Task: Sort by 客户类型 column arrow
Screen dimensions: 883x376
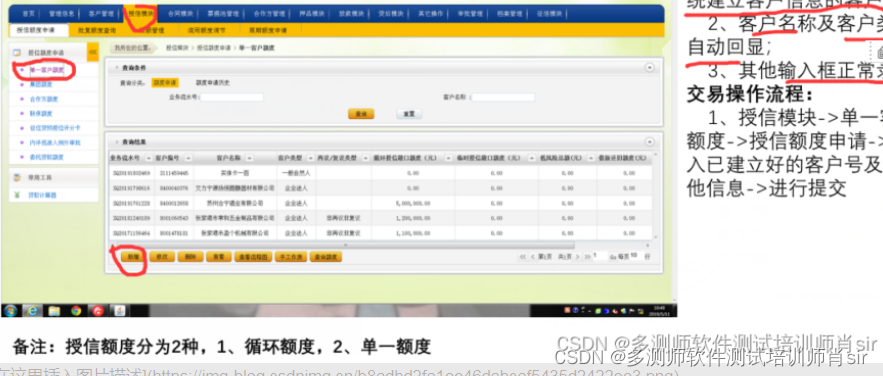Action: click(309, 158)
